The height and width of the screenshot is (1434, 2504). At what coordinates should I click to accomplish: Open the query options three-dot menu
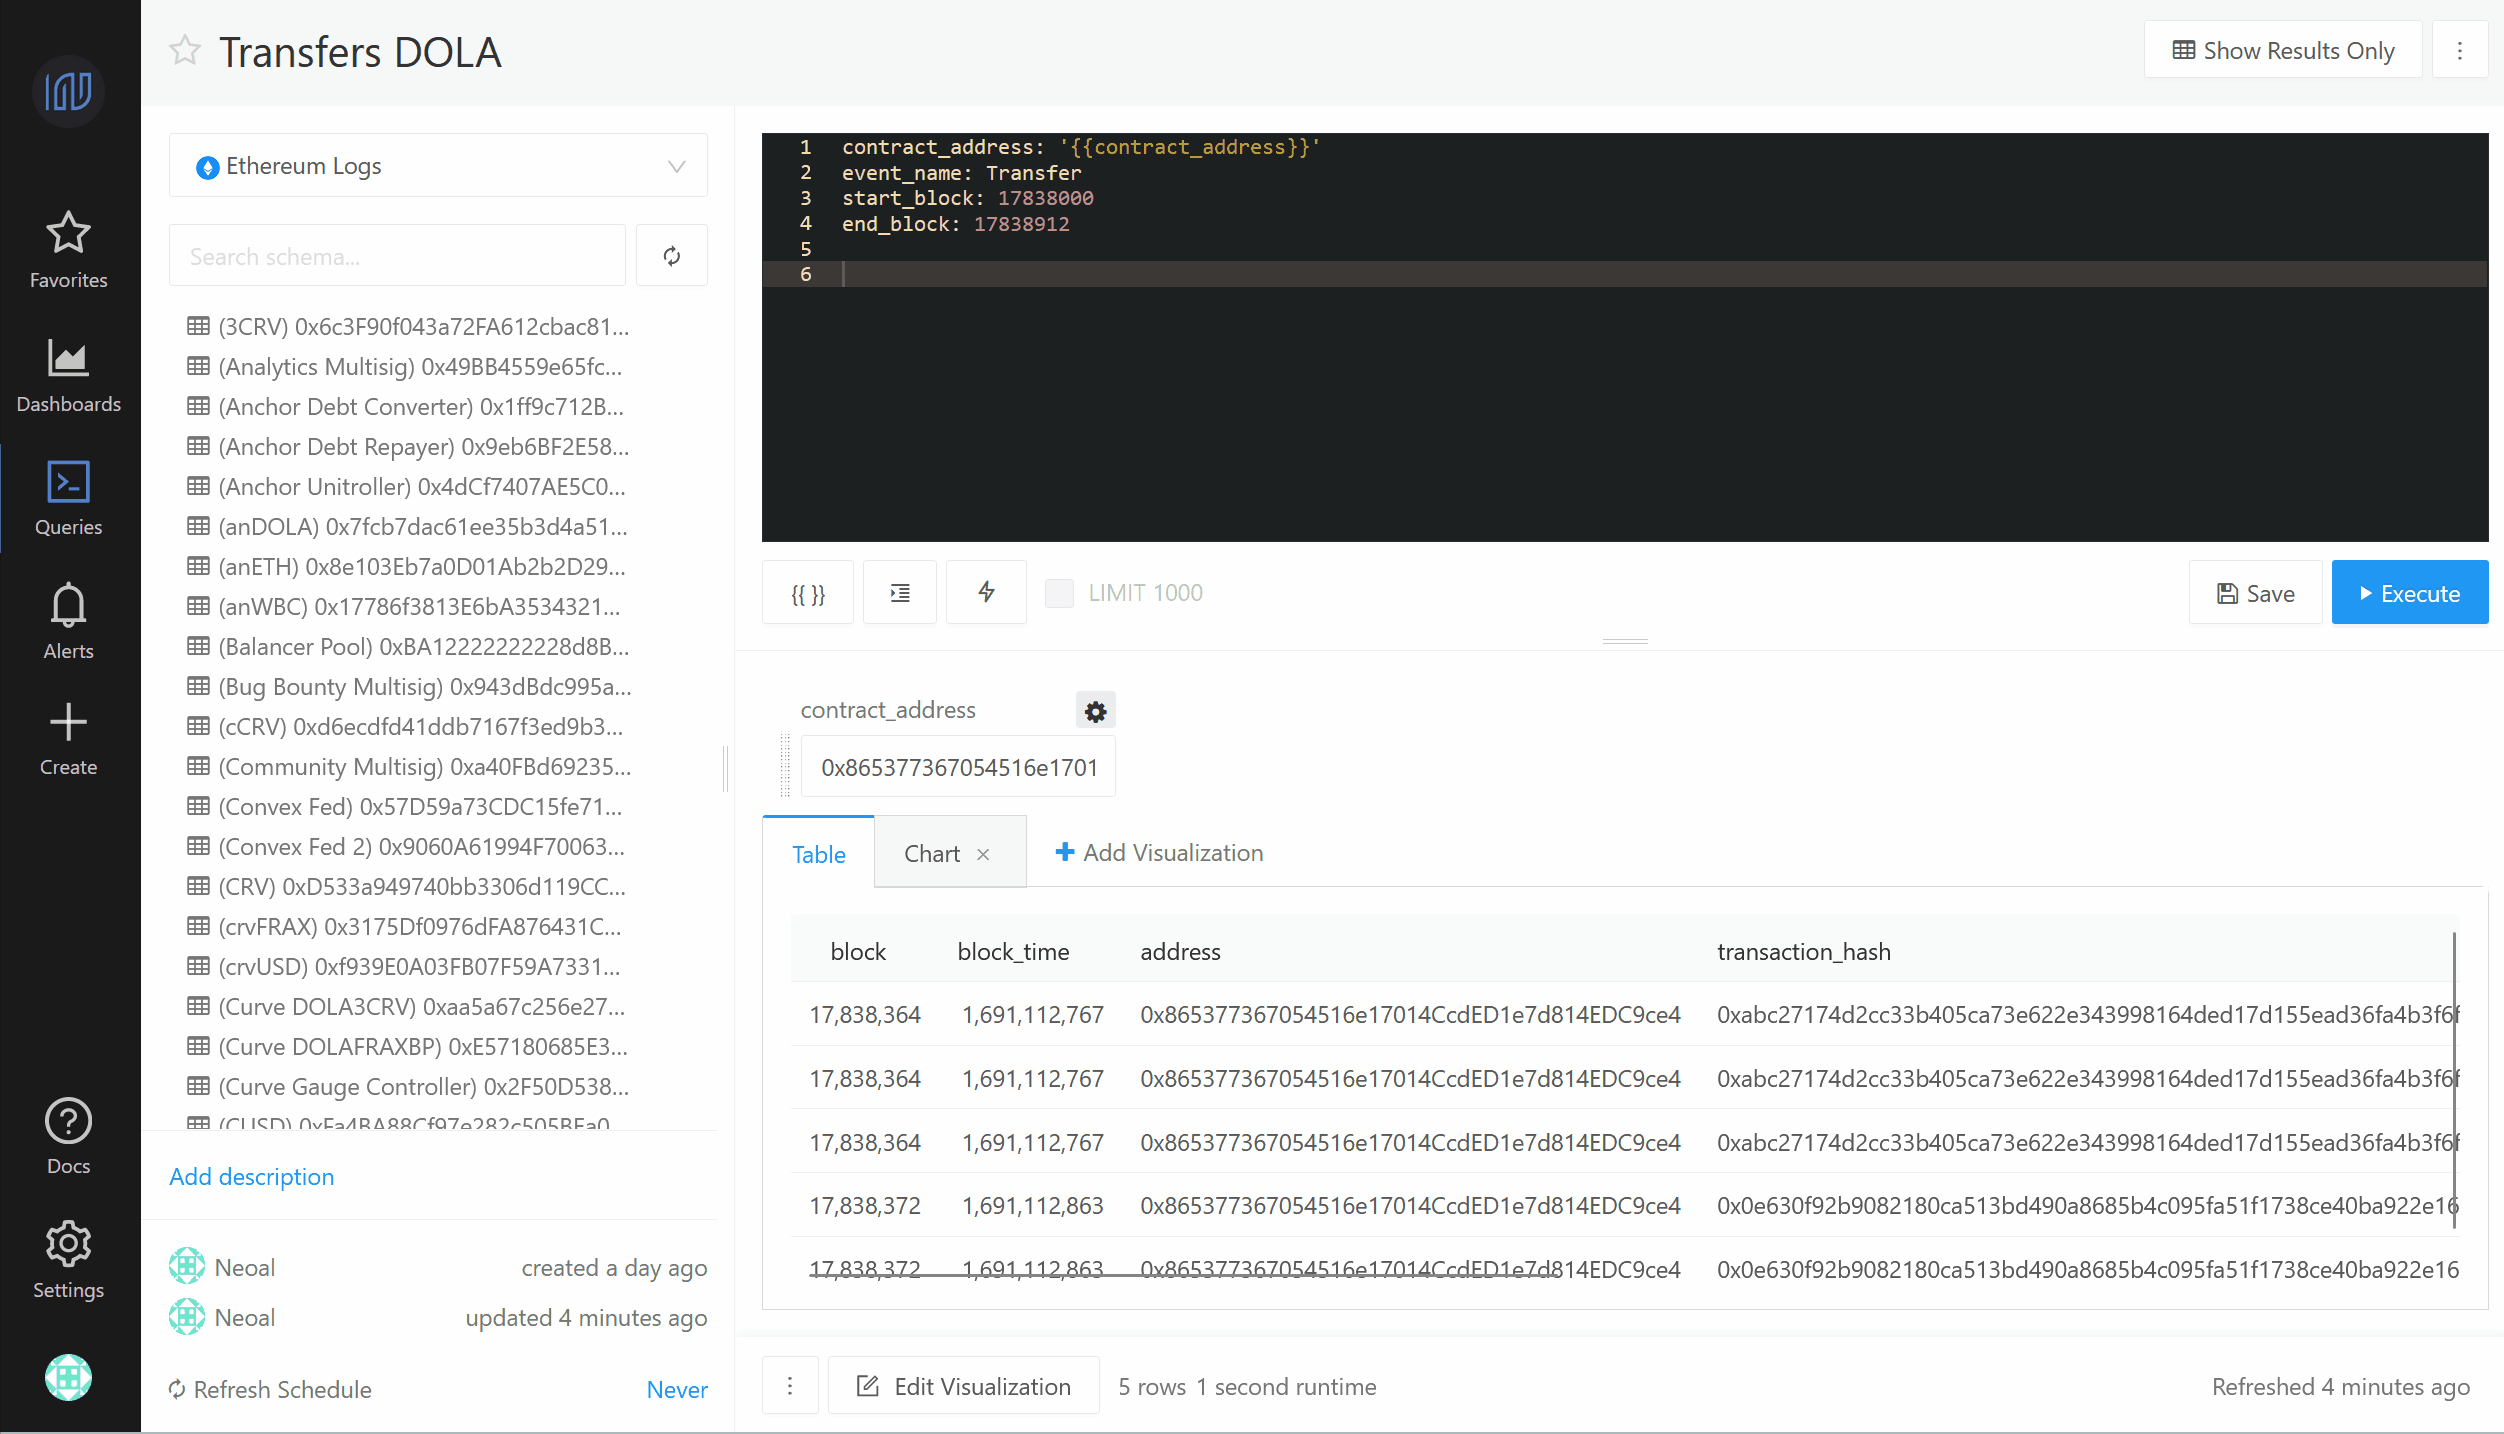coord(2460,51)
